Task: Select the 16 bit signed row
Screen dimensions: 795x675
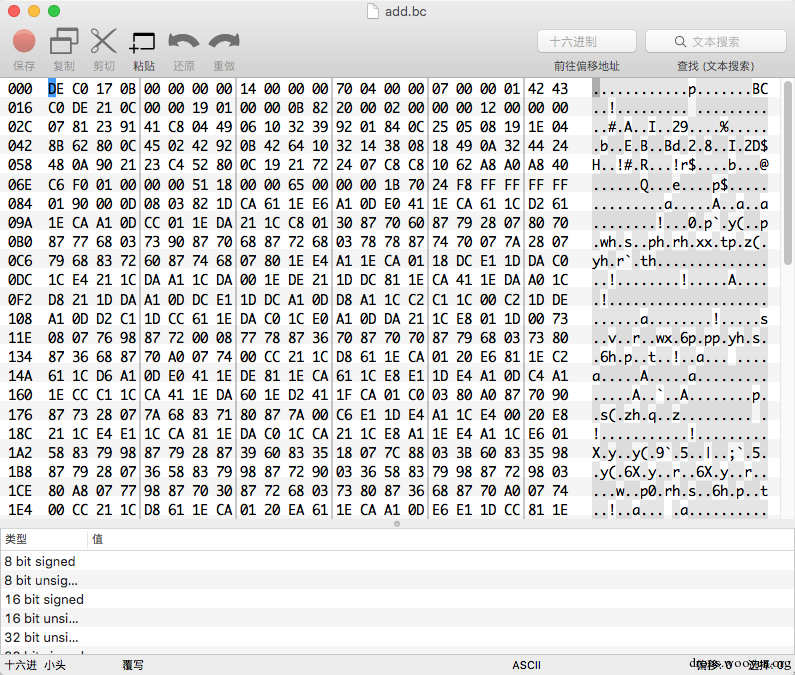Action: point(398,599)
